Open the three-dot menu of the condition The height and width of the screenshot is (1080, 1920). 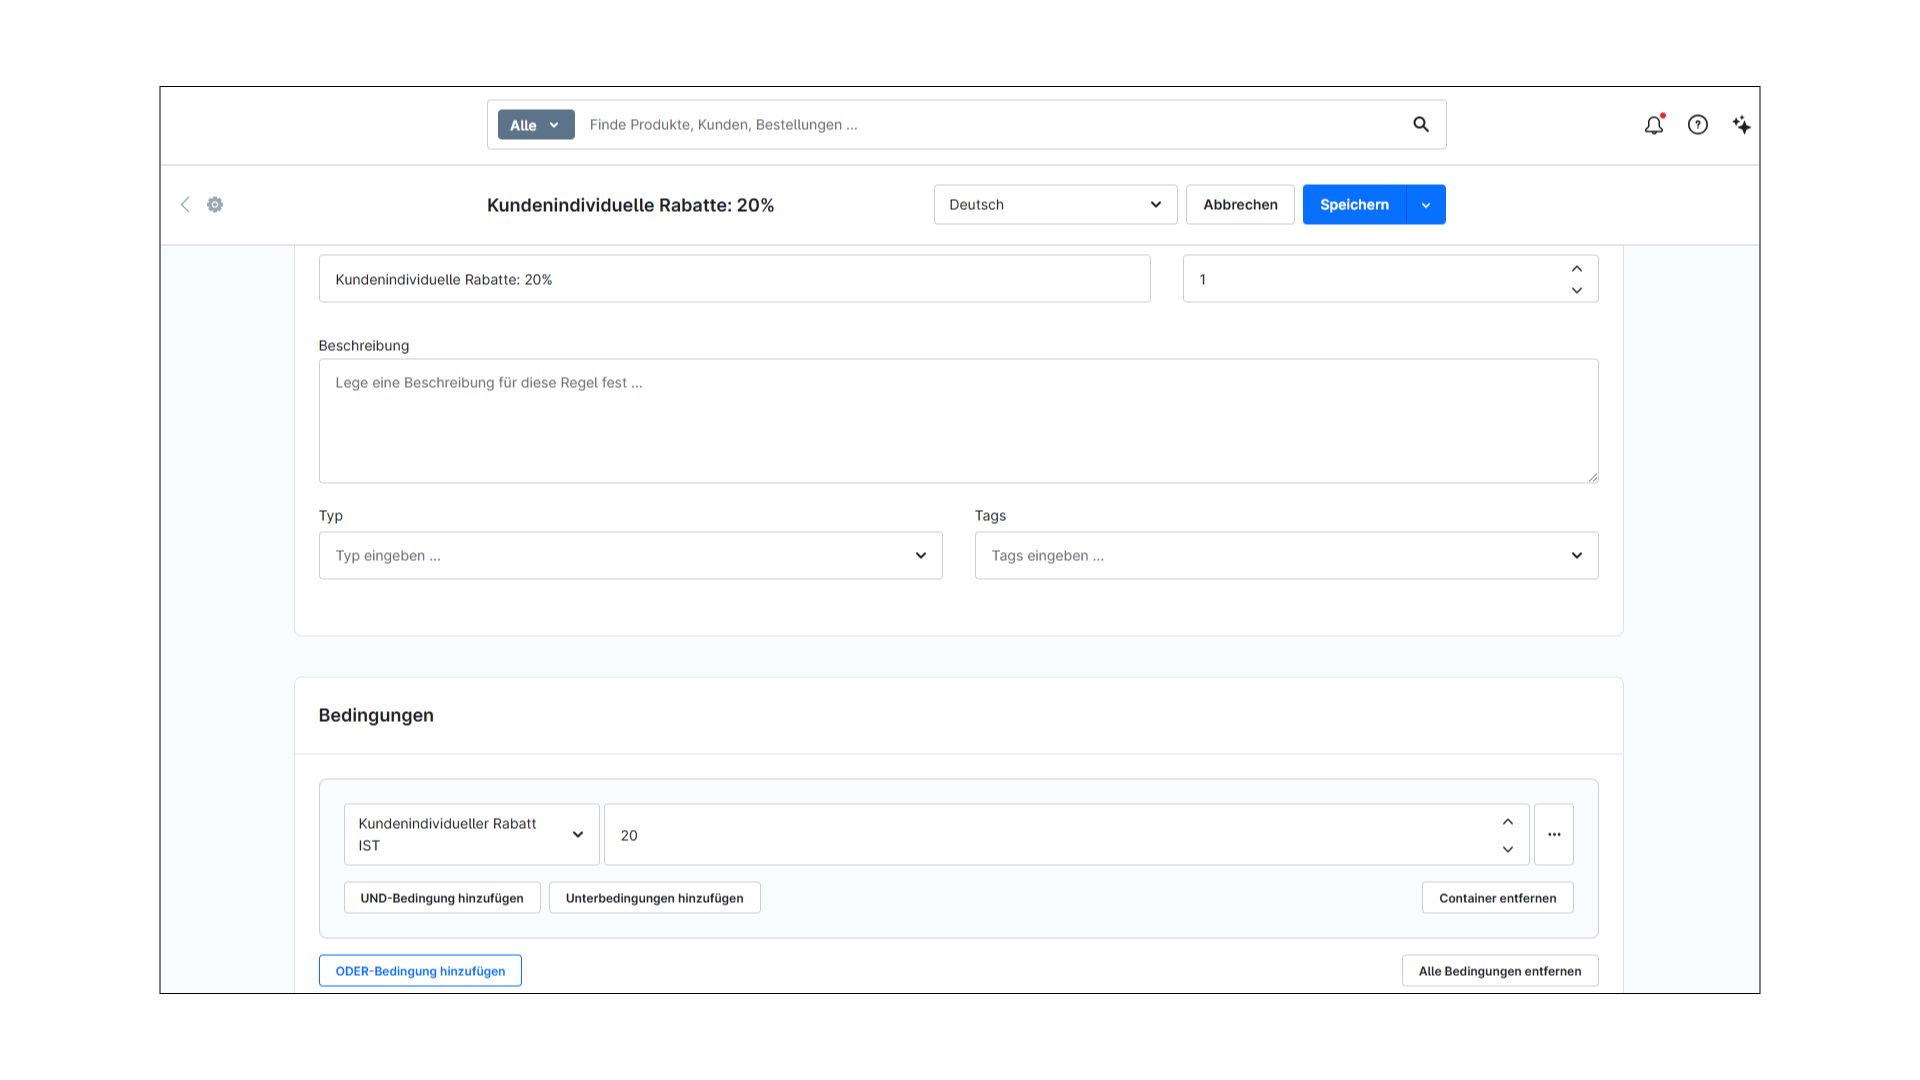(1554, 834)
